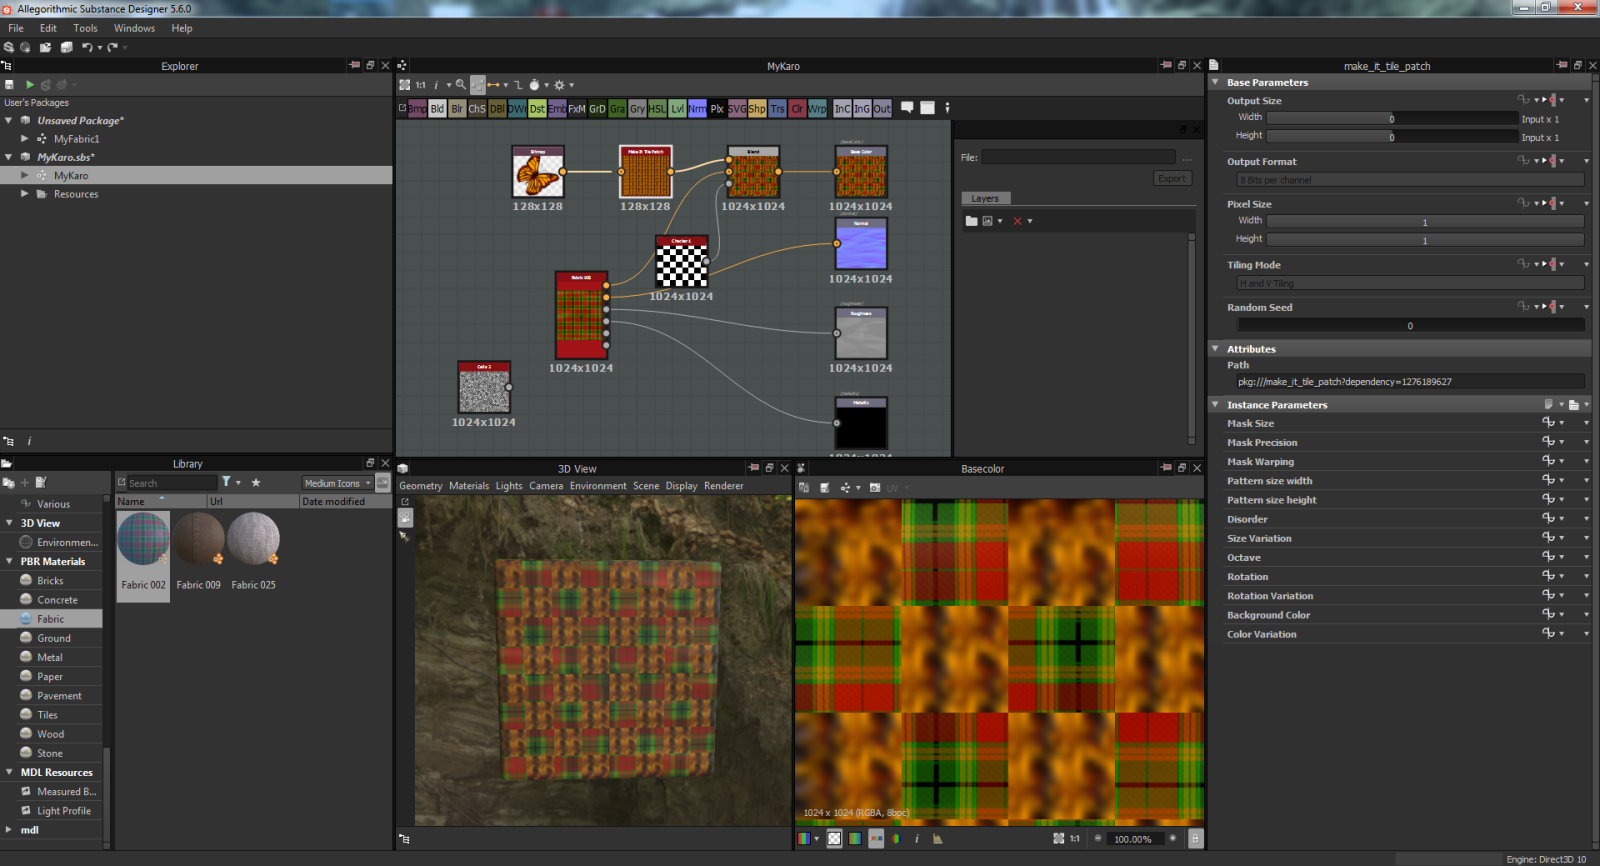The image size is (1600, 866).
Task: Click the histogram icon in Basecolor 2D view
Action: click(938, 839)
